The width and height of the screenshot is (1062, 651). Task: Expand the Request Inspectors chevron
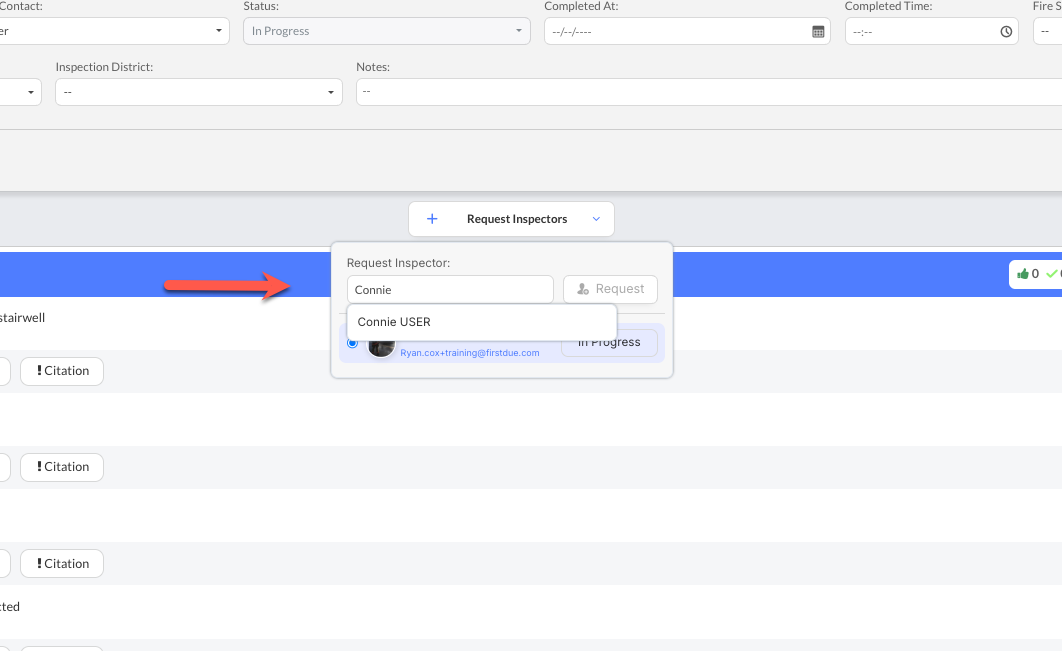click(596, 219)
